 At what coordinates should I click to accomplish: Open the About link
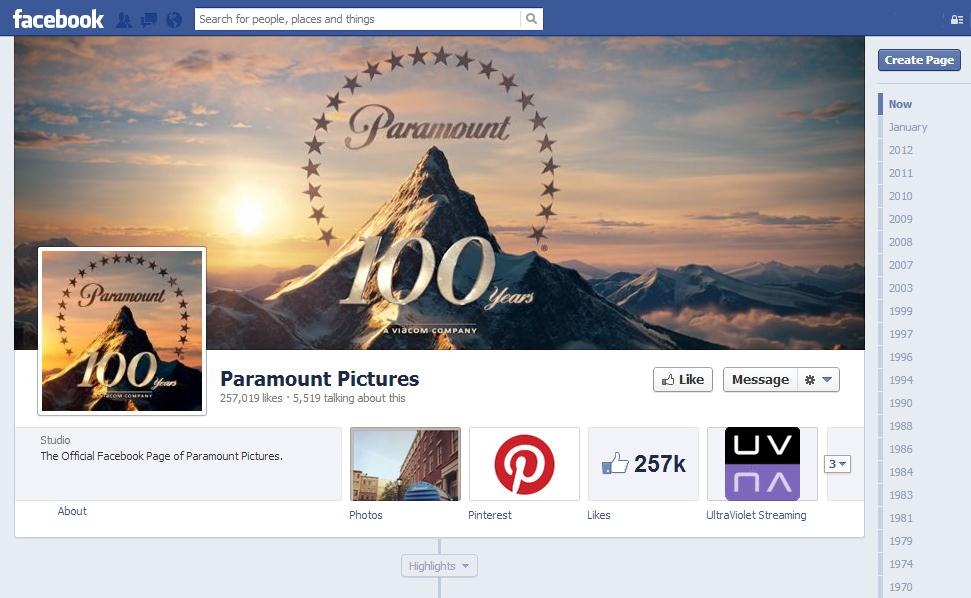(72, 511)
